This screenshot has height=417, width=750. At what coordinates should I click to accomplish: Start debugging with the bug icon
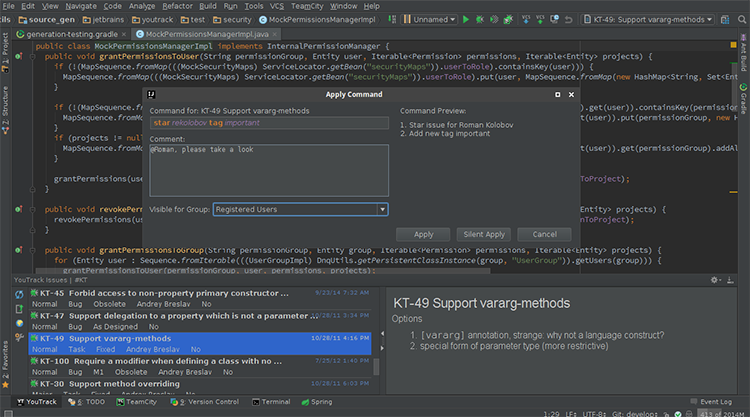[480, 20]
